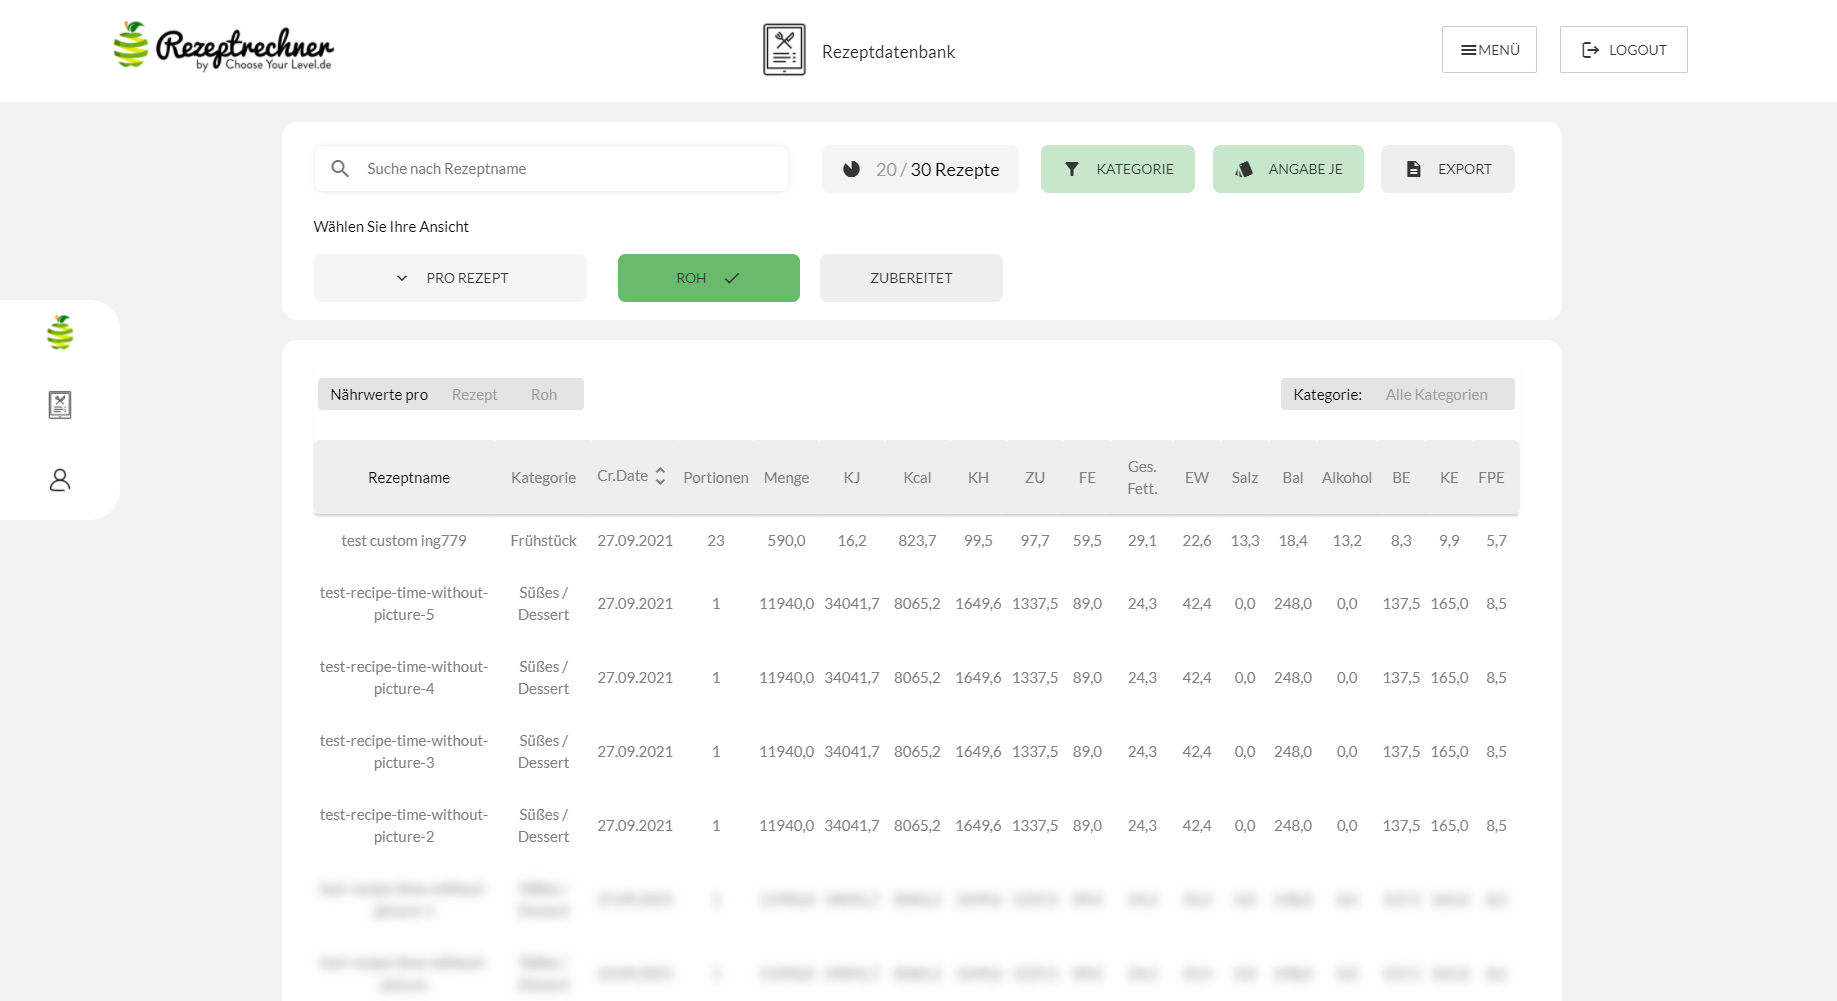The image size is (1837, 1001).
Task: Click the 823,7 Kcal value
Action: [917, 541]
